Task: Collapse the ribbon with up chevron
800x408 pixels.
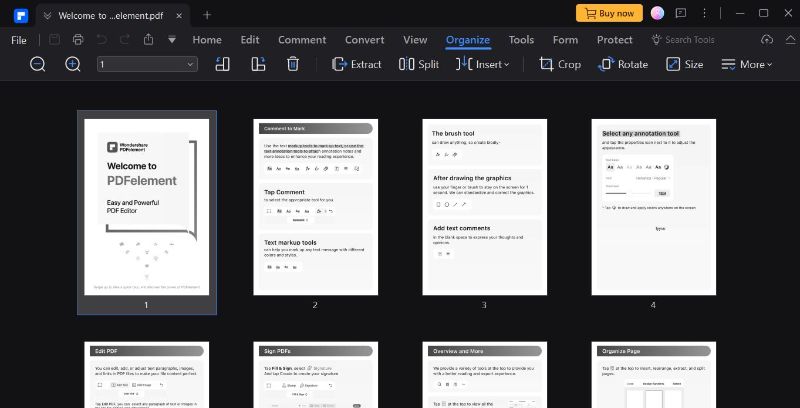Action: [x=790, y=39]
